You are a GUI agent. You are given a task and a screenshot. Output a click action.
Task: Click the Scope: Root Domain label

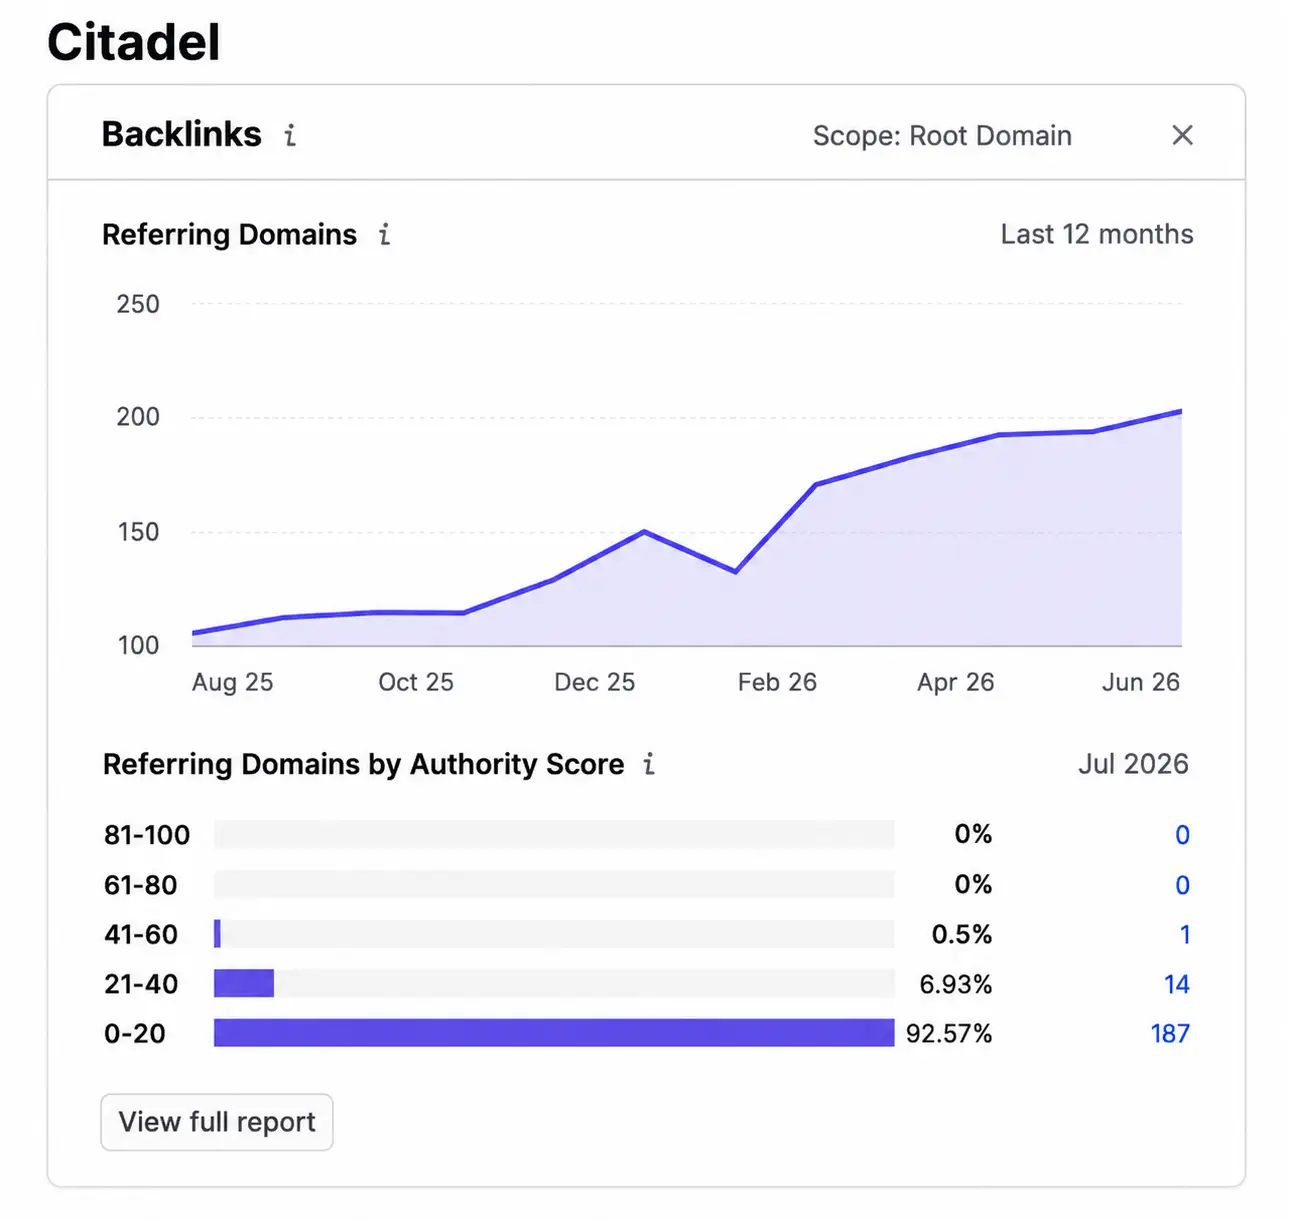(x=942, y=135)
